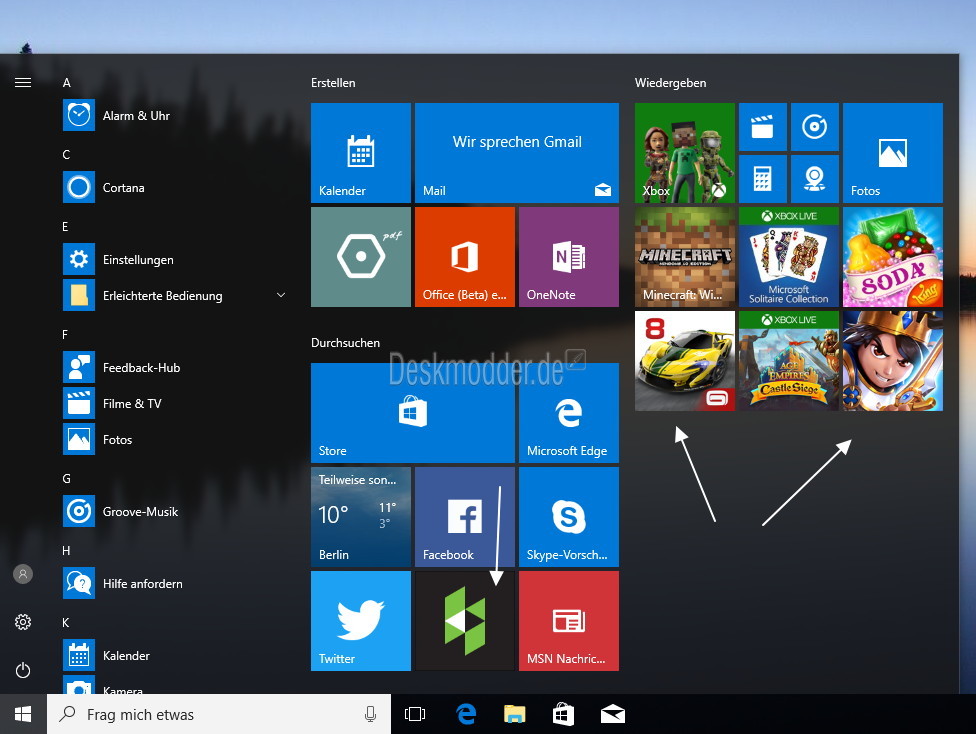Jump via letter K header
976x734 pixels.
pyautogui.click(x=66, y=623)
